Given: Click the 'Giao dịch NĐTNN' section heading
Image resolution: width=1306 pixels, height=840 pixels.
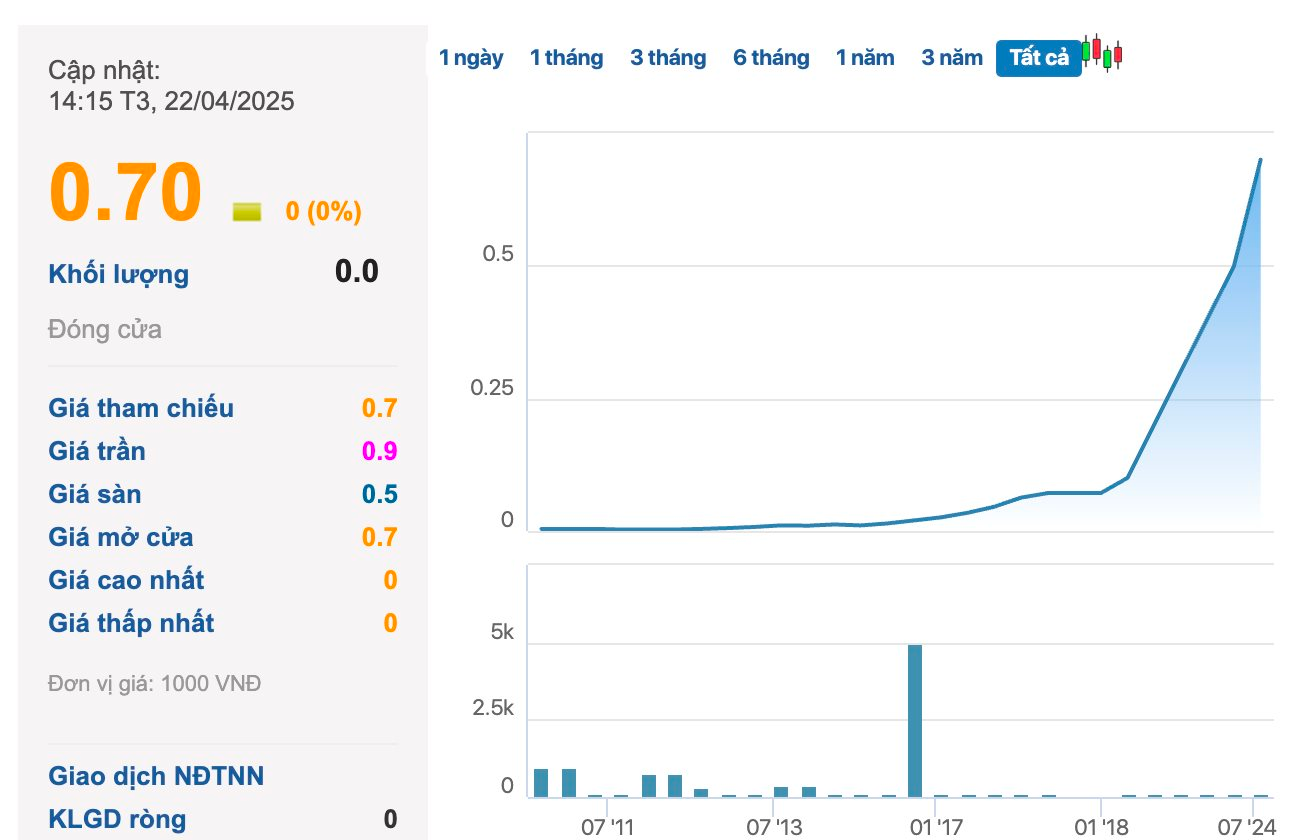Looking at the screenshot, I should (156, 776).
